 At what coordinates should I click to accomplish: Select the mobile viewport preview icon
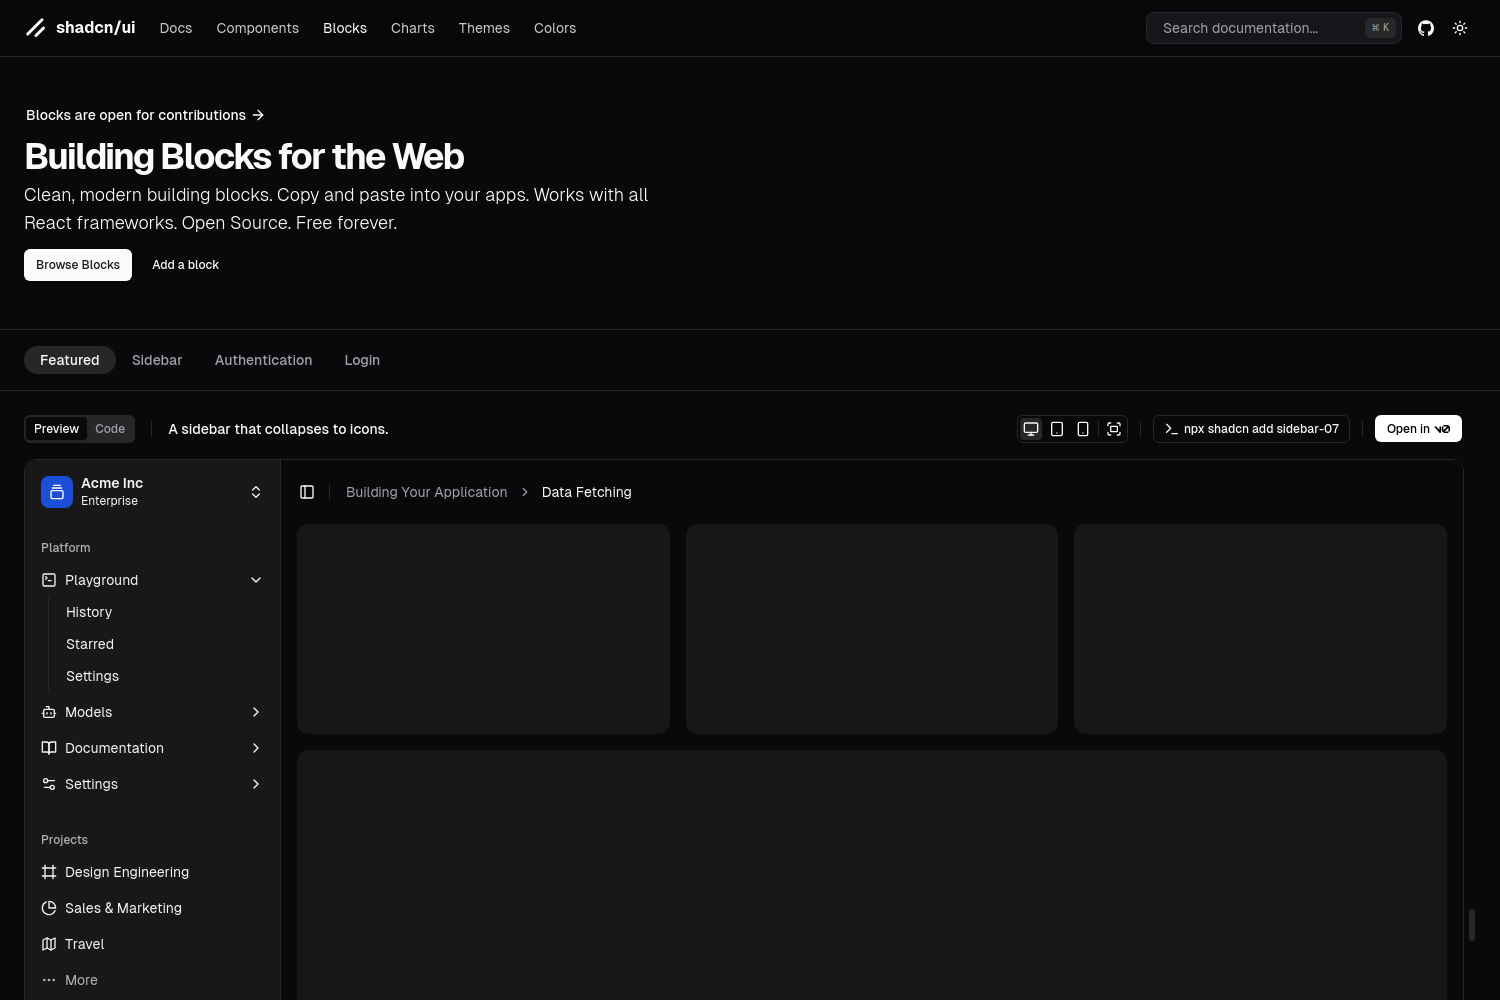click(1082, 428)
